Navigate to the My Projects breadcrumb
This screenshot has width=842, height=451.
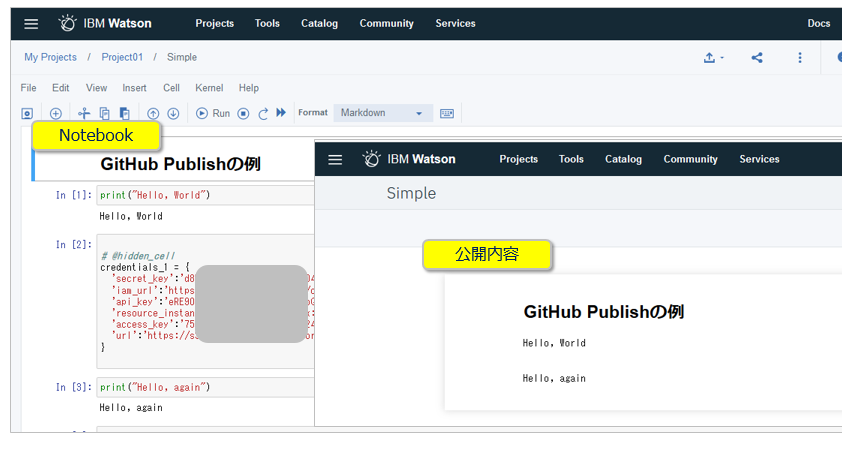click(50, 57)
